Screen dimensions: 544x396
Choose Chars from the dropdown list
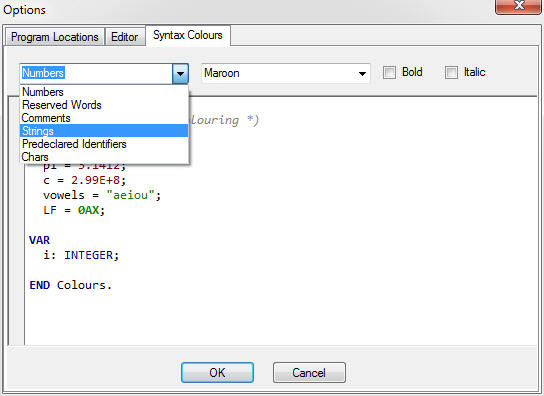104,157
